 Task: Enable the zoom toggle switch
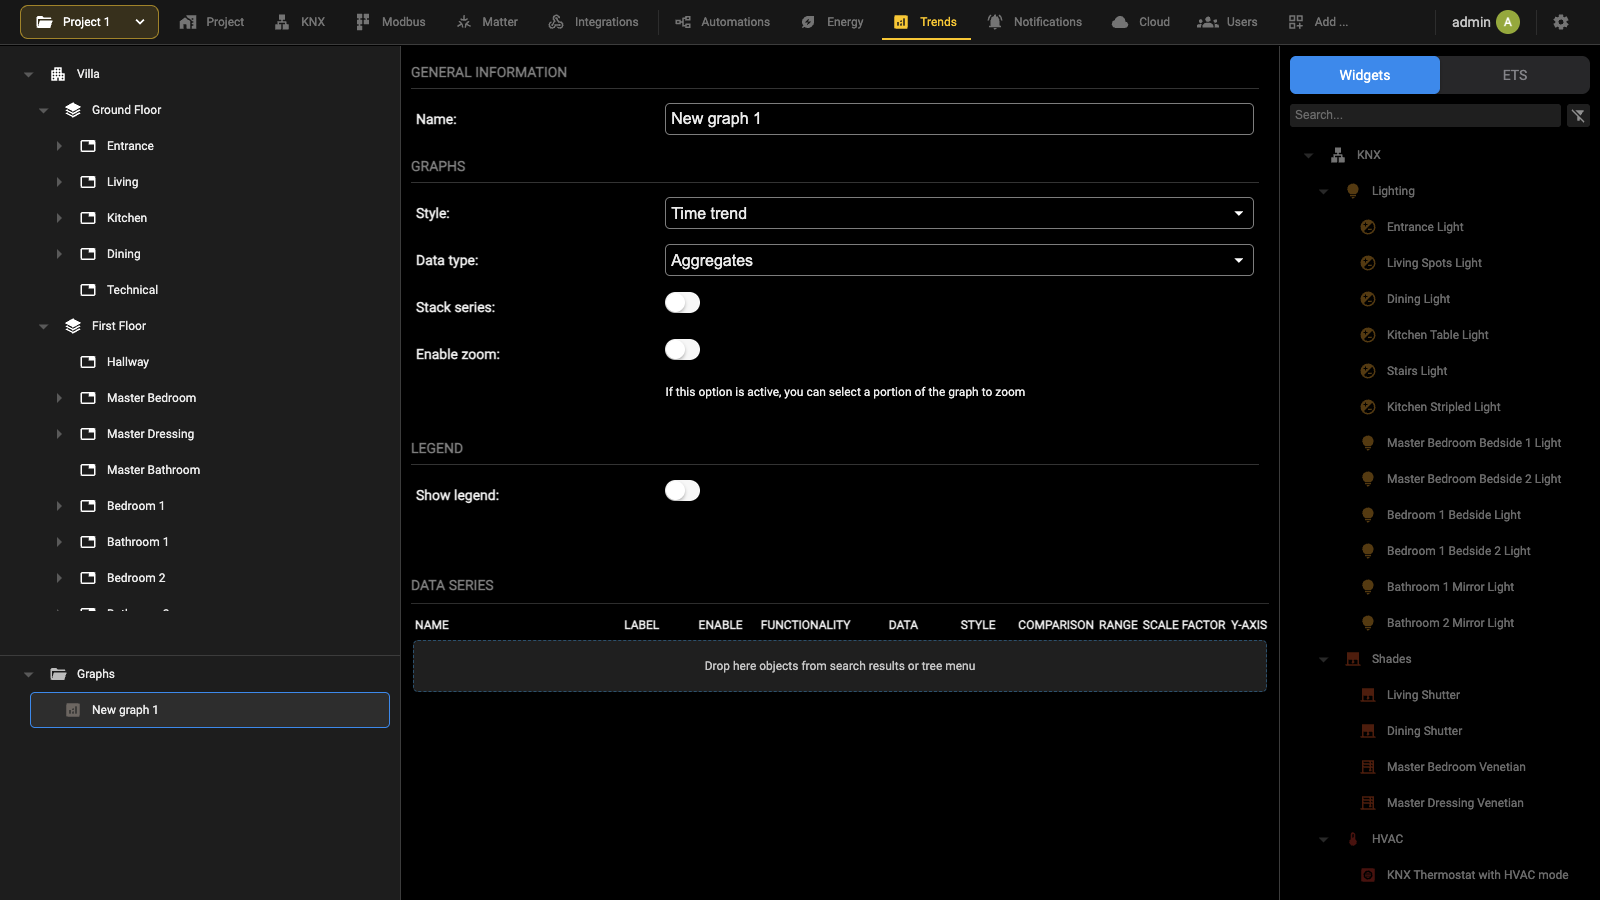[682, 350]
